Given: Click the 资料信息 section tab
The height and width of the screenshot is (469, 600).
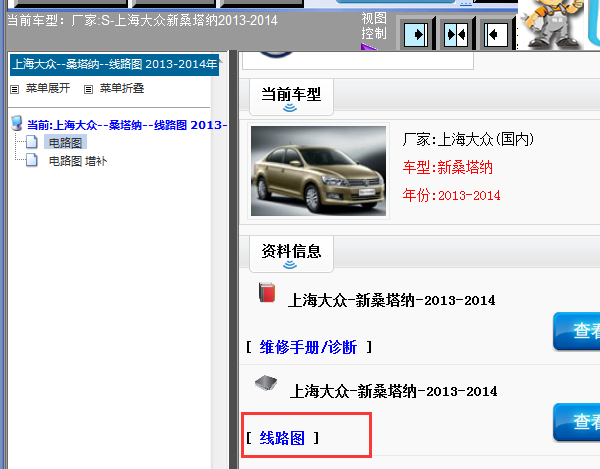Looking at the screenshot, I should tap(291, 253).
